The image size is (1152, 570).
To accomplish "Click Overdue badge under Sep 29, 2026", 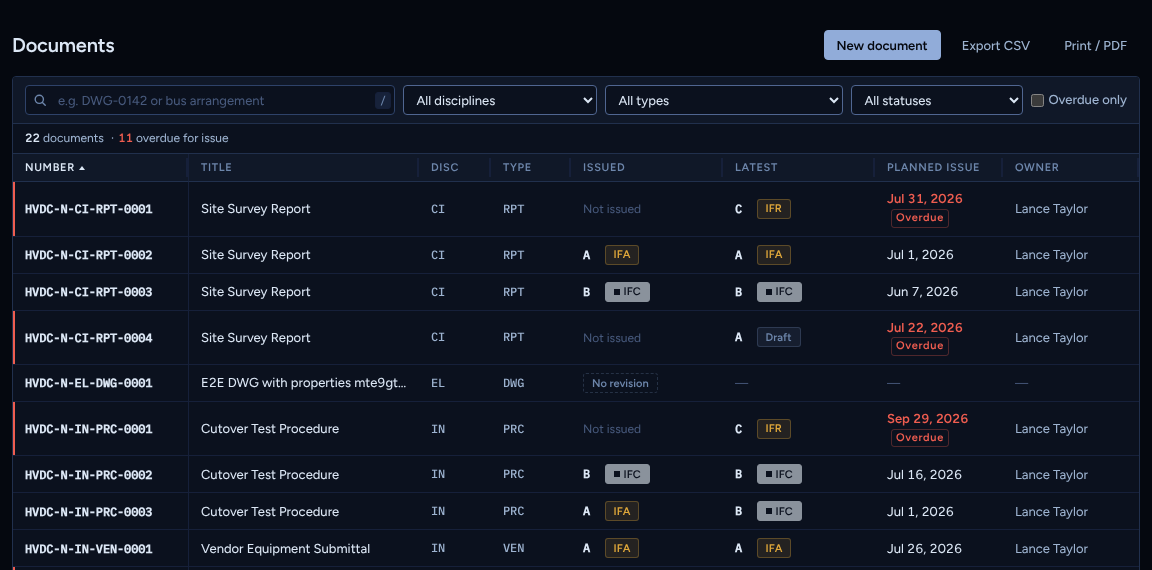I will click(919, 438).
